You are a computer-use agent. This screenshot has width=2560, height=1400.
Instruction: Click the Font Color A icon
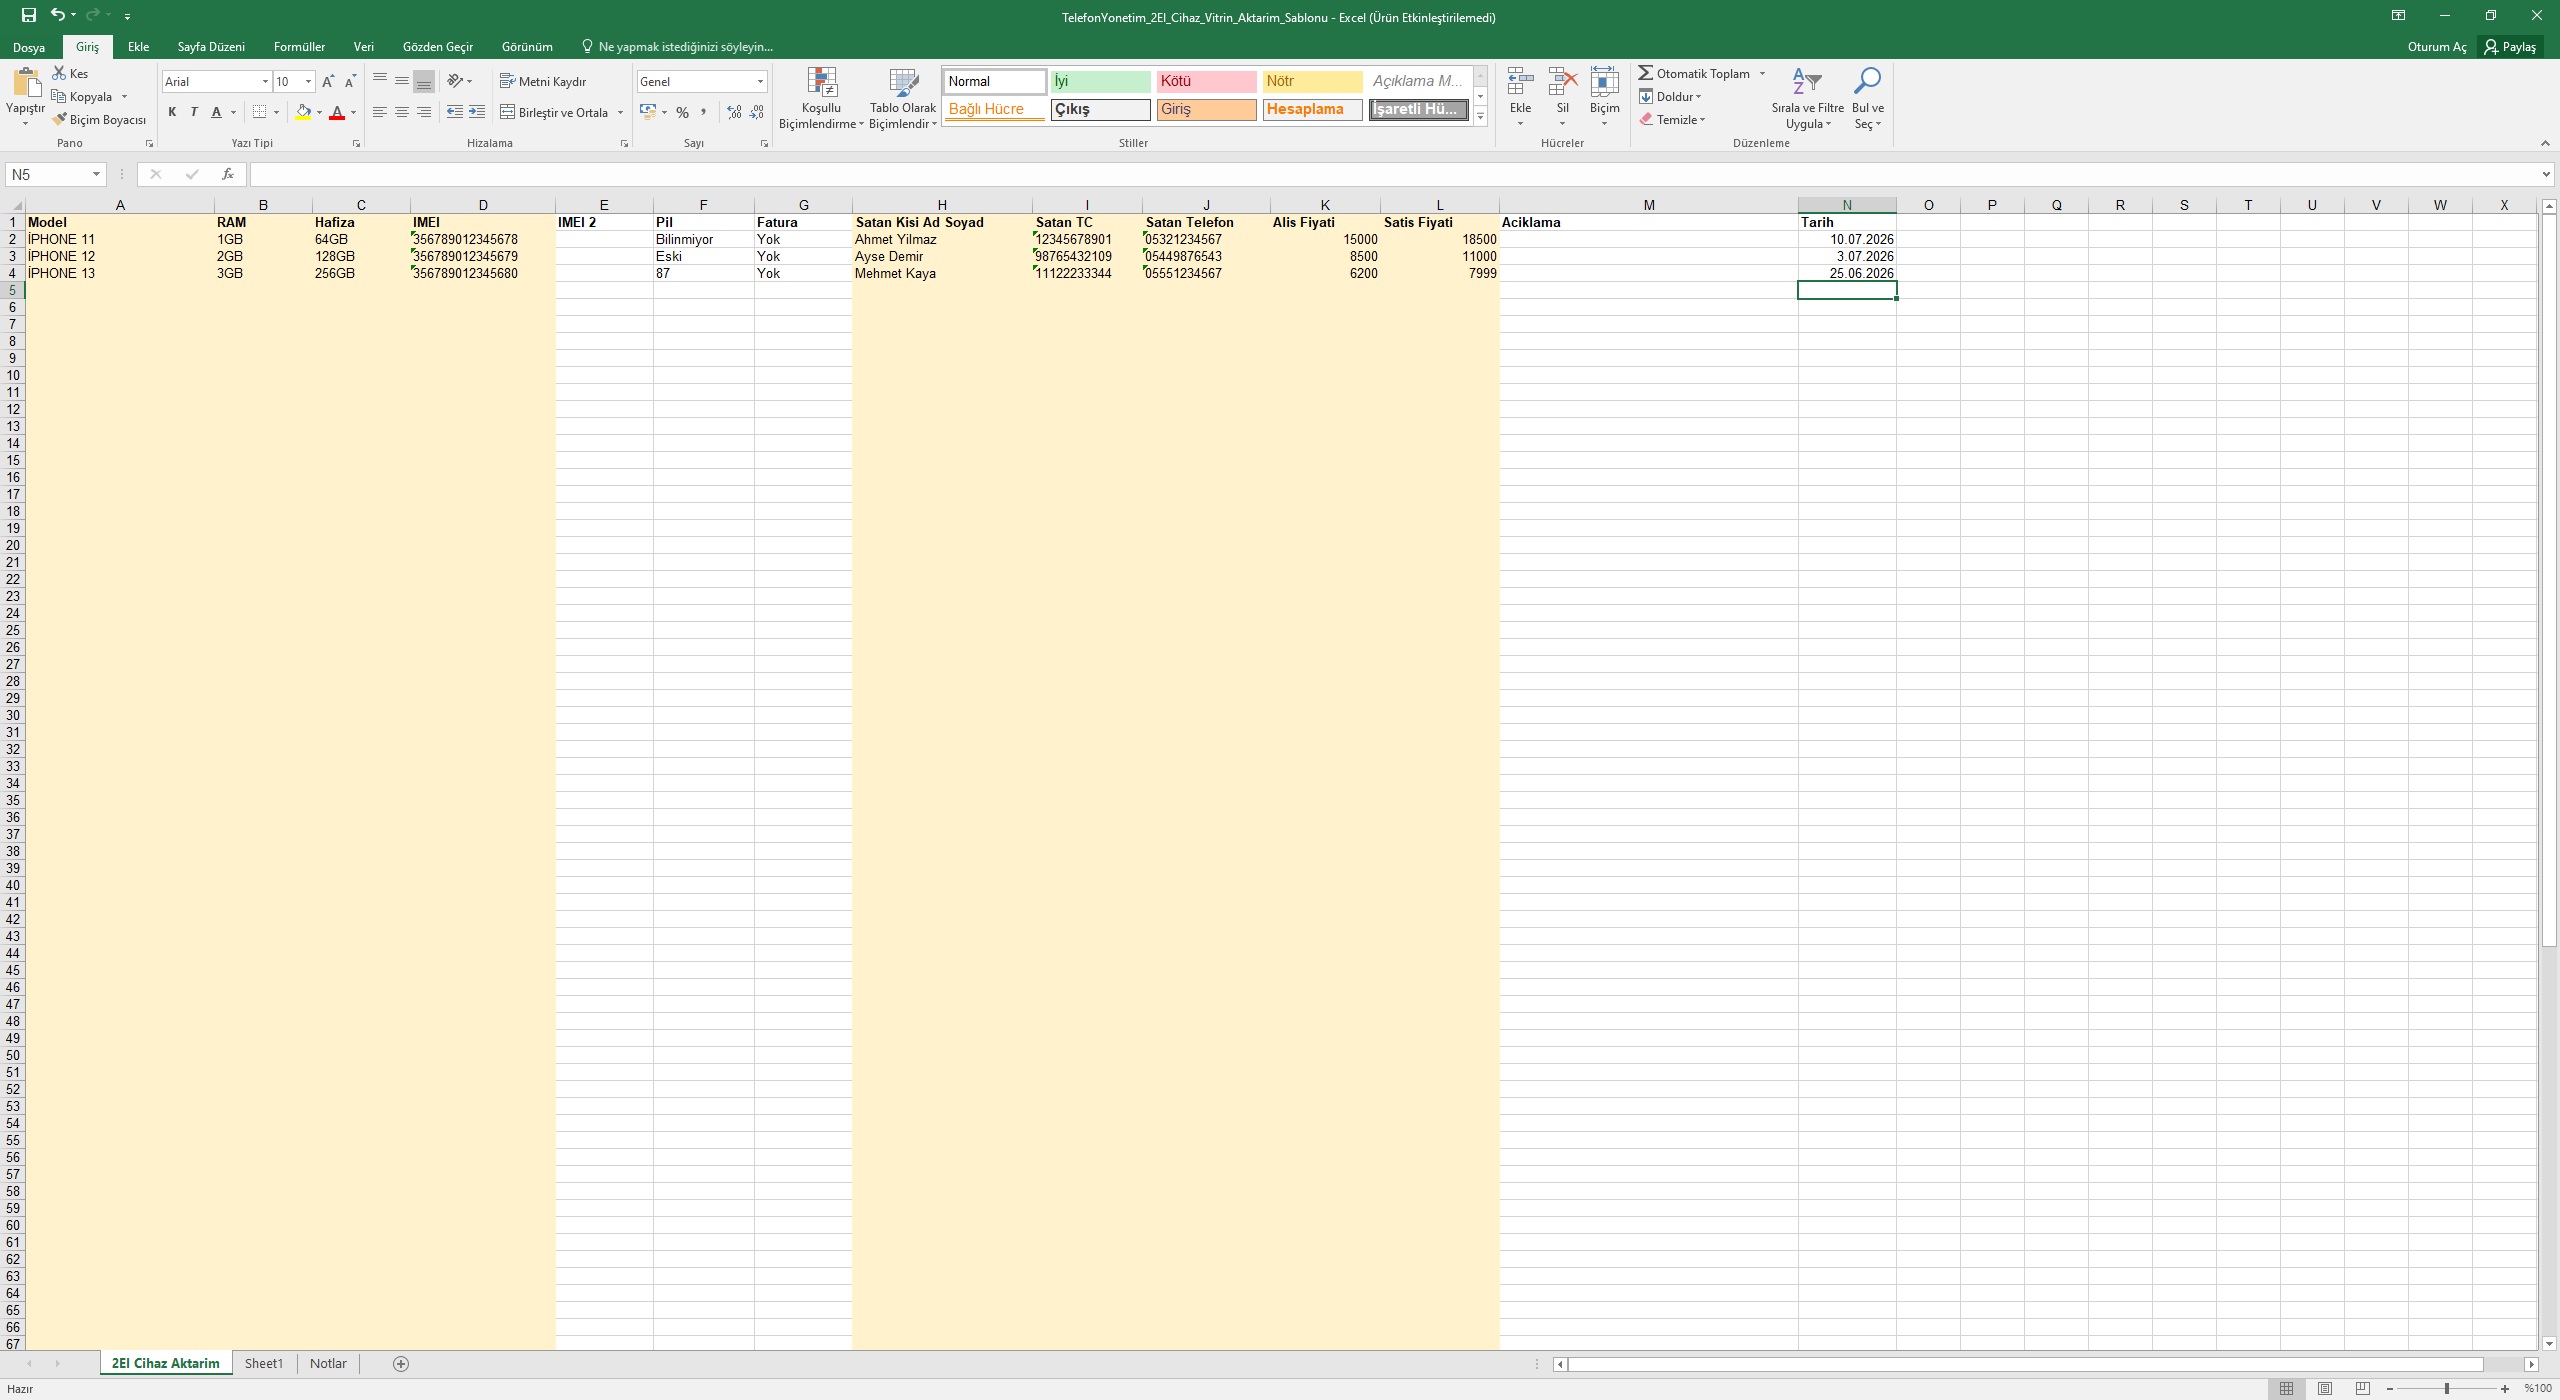pos(337,112)
